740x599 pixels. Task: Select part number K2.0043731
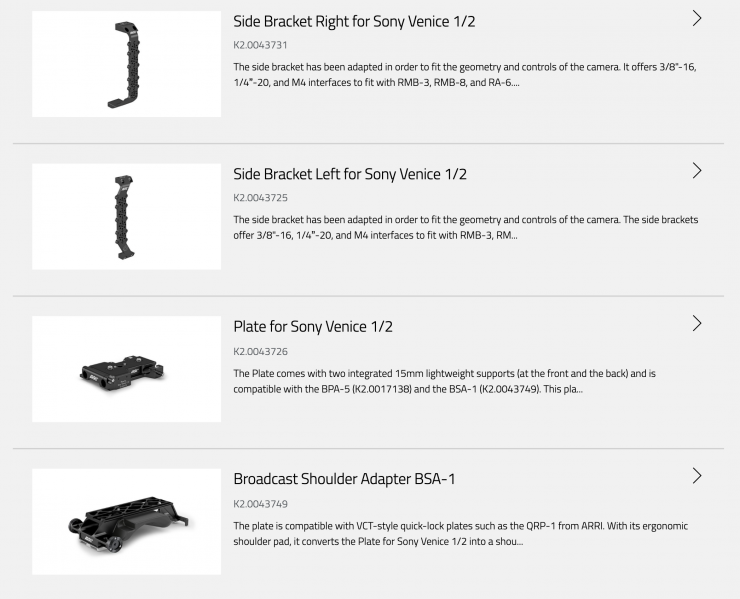pos(260,46)
